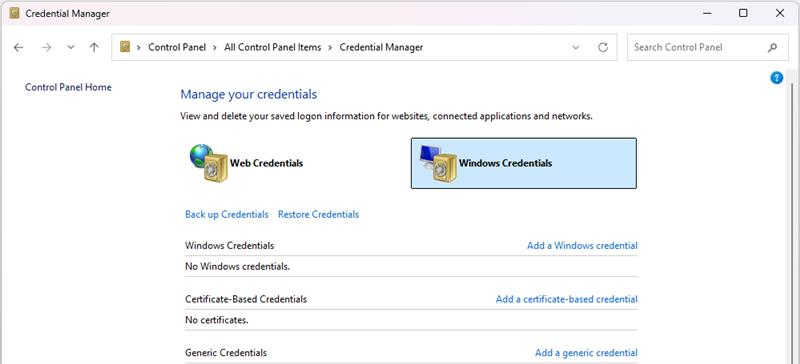Minimize the Credential Manager window

(x=707, y=14)
